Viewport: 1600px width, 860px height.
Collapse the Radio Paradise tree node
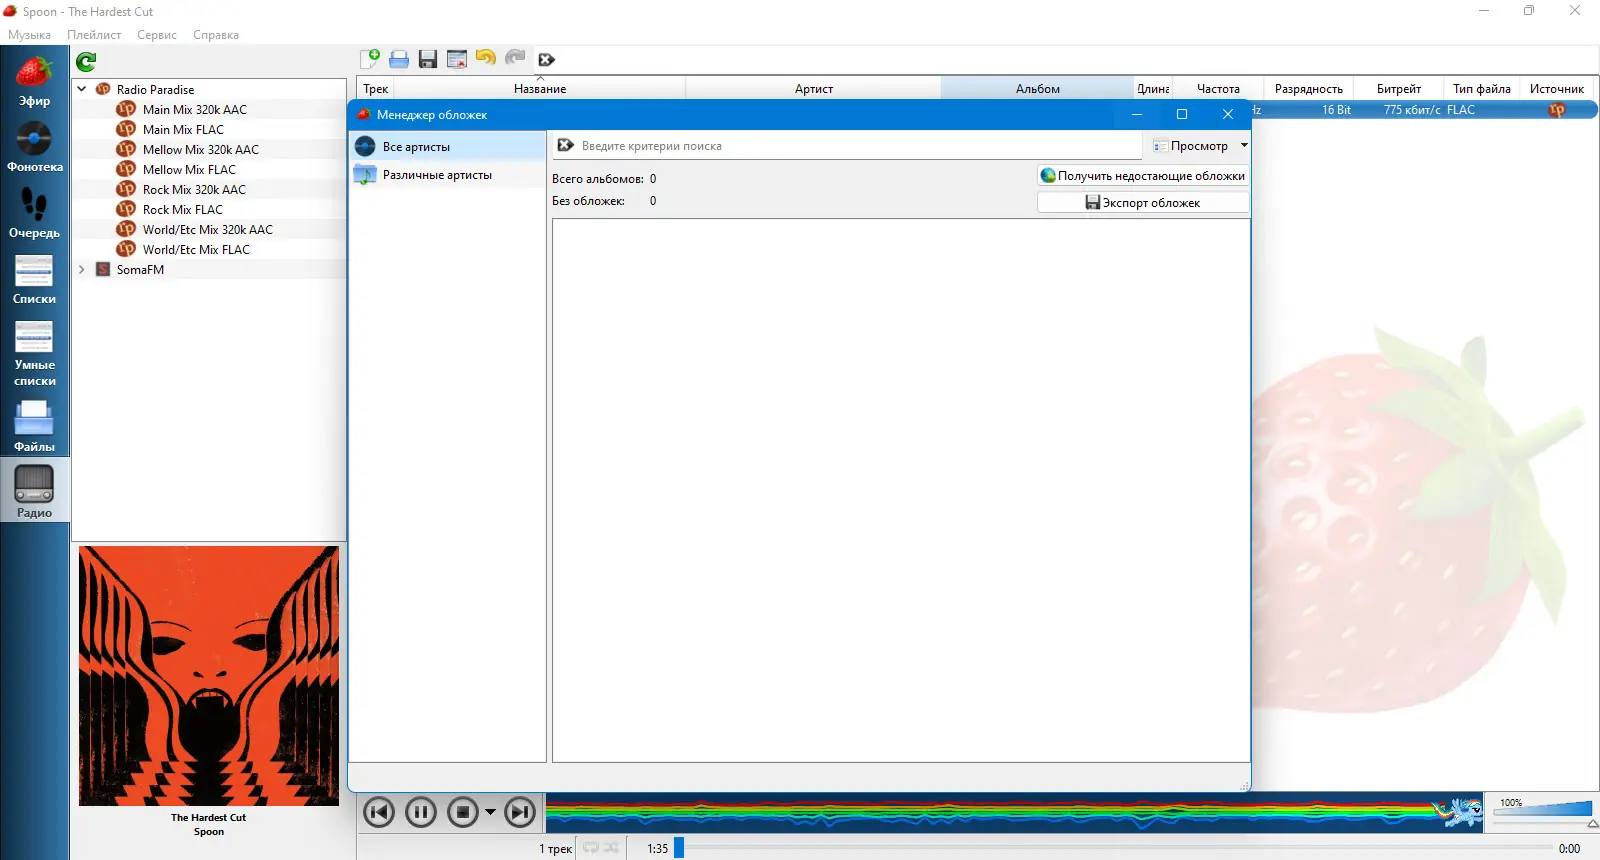82,89
